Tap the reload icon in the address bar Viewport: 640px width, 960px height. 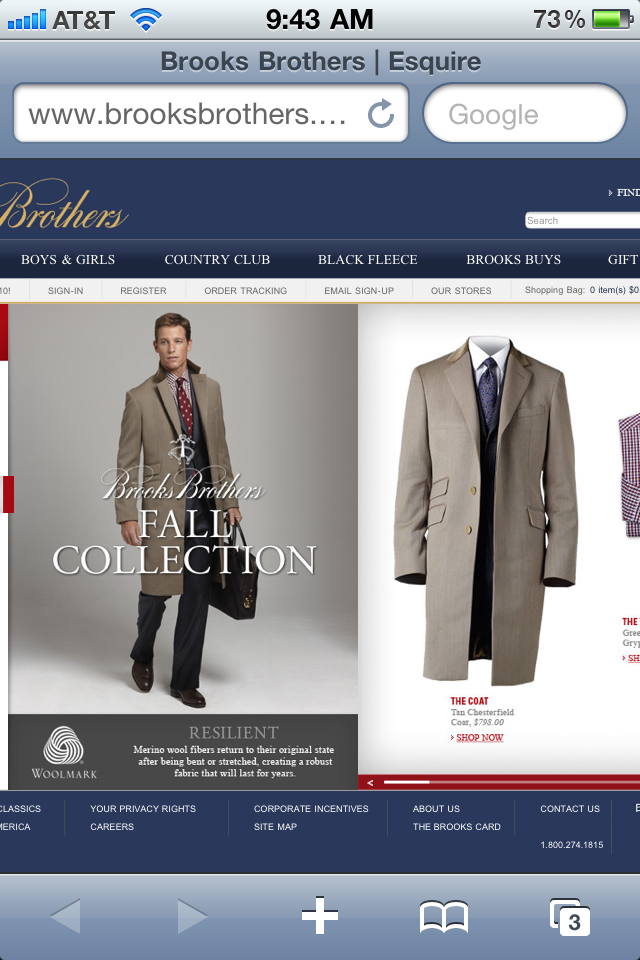tap(380, 114)
